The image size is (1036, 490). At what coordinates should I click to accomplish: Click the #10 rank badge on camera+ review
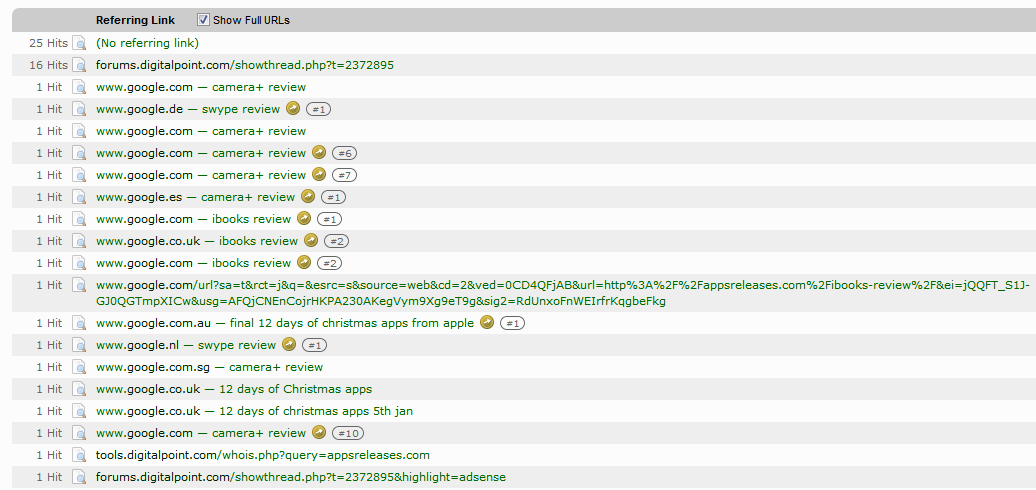(x=348, y=433)
